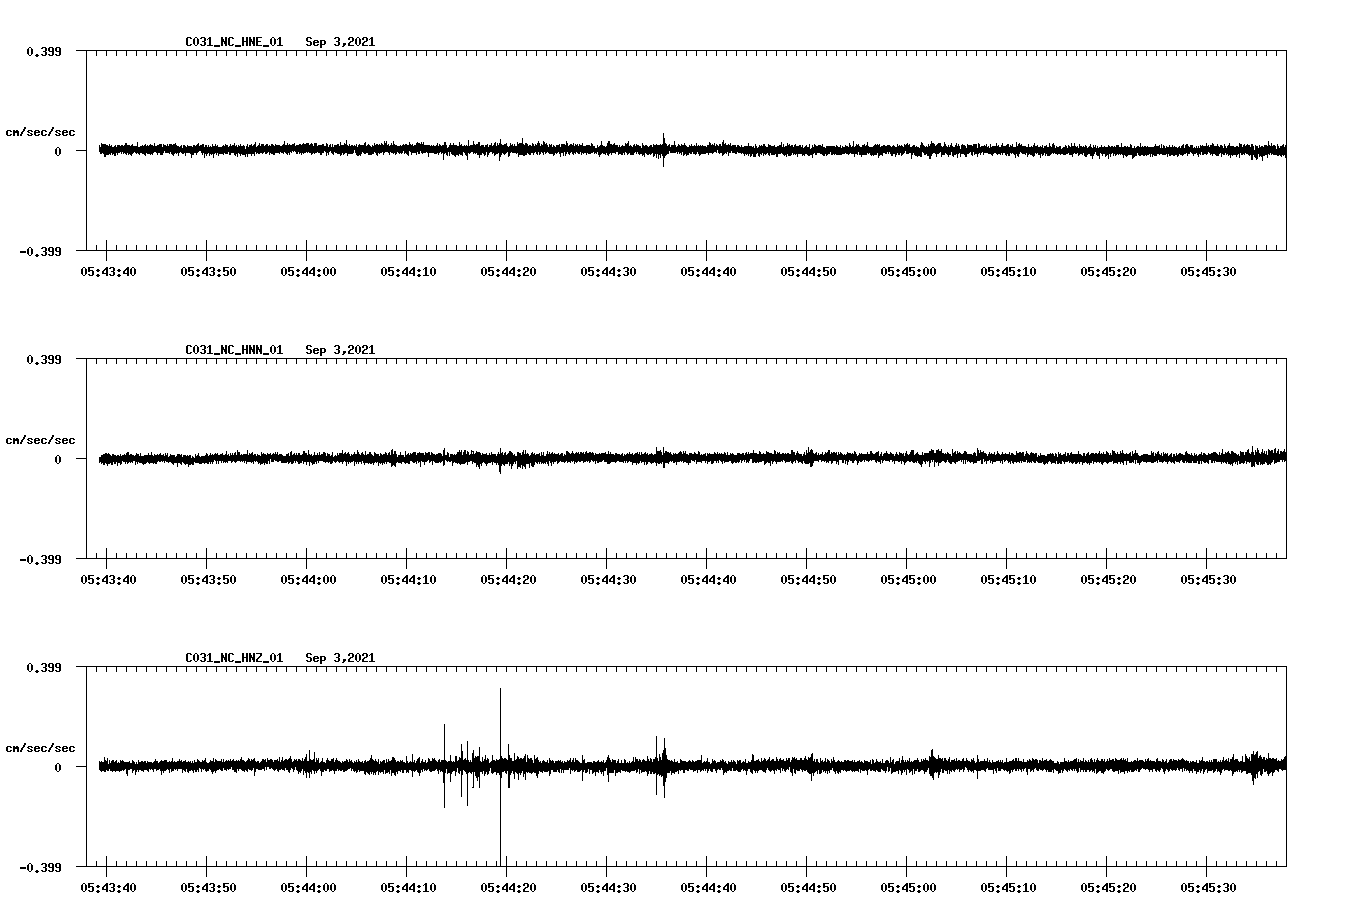Click the -.399 lower limit on HNE axis

[x=40, y=251]
